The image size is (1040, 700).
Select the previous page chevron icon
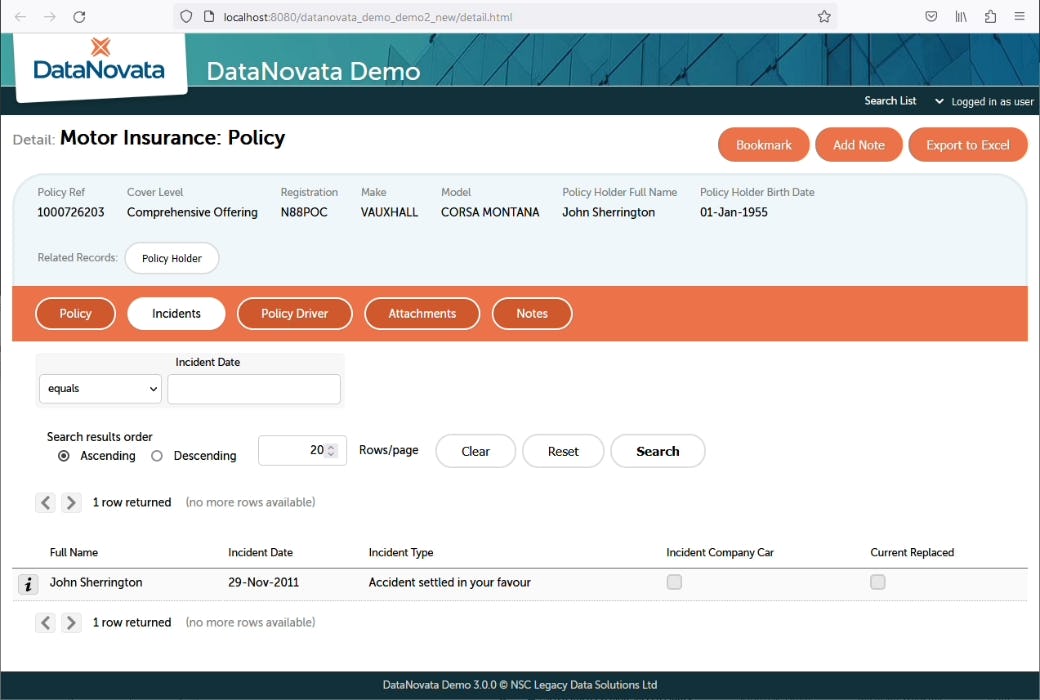click(x=46, y=502)
